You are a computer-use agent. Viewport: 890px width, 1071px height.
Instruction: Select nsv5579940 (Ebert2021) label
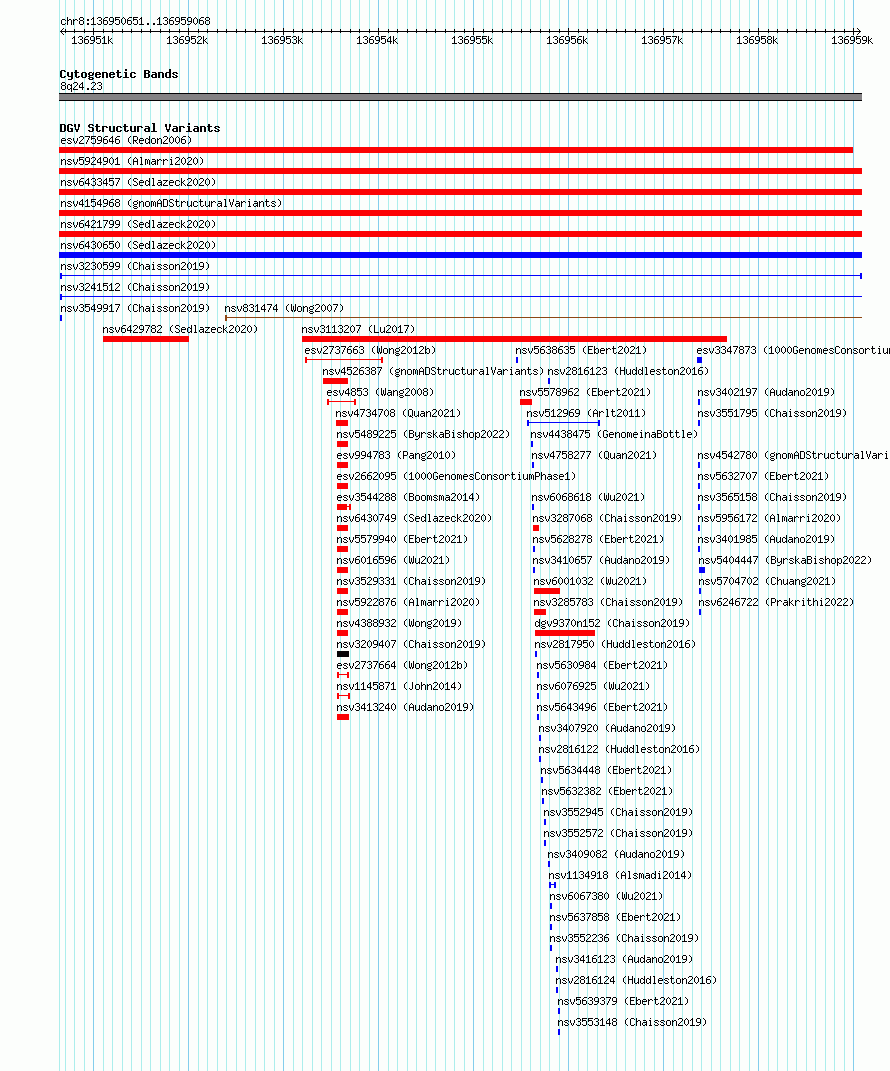click(x=402, y=540)
